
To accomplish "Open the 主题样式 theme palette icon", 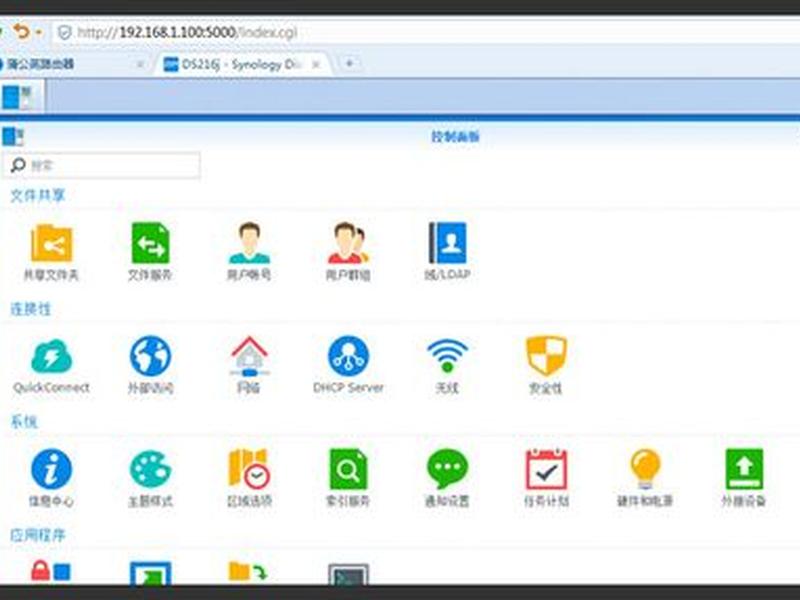I will pos(150,469).
